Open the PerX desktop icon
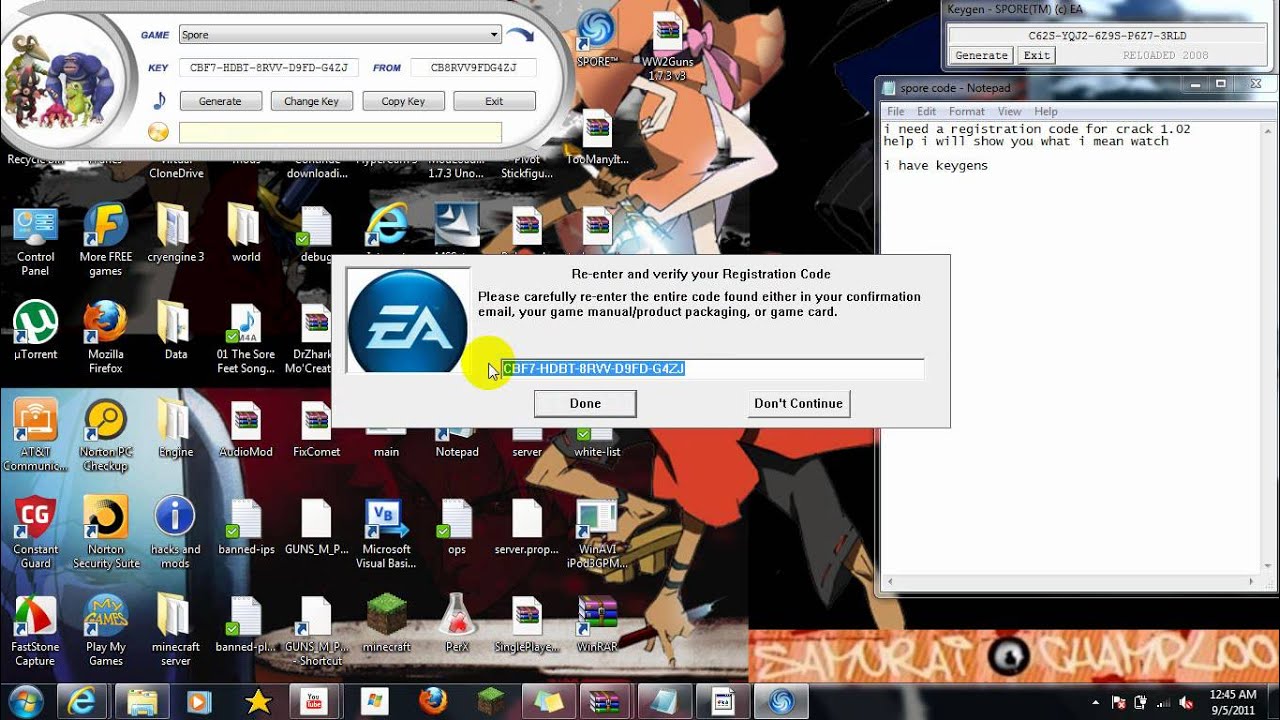 pyautogui.click(x=456, y=624)
